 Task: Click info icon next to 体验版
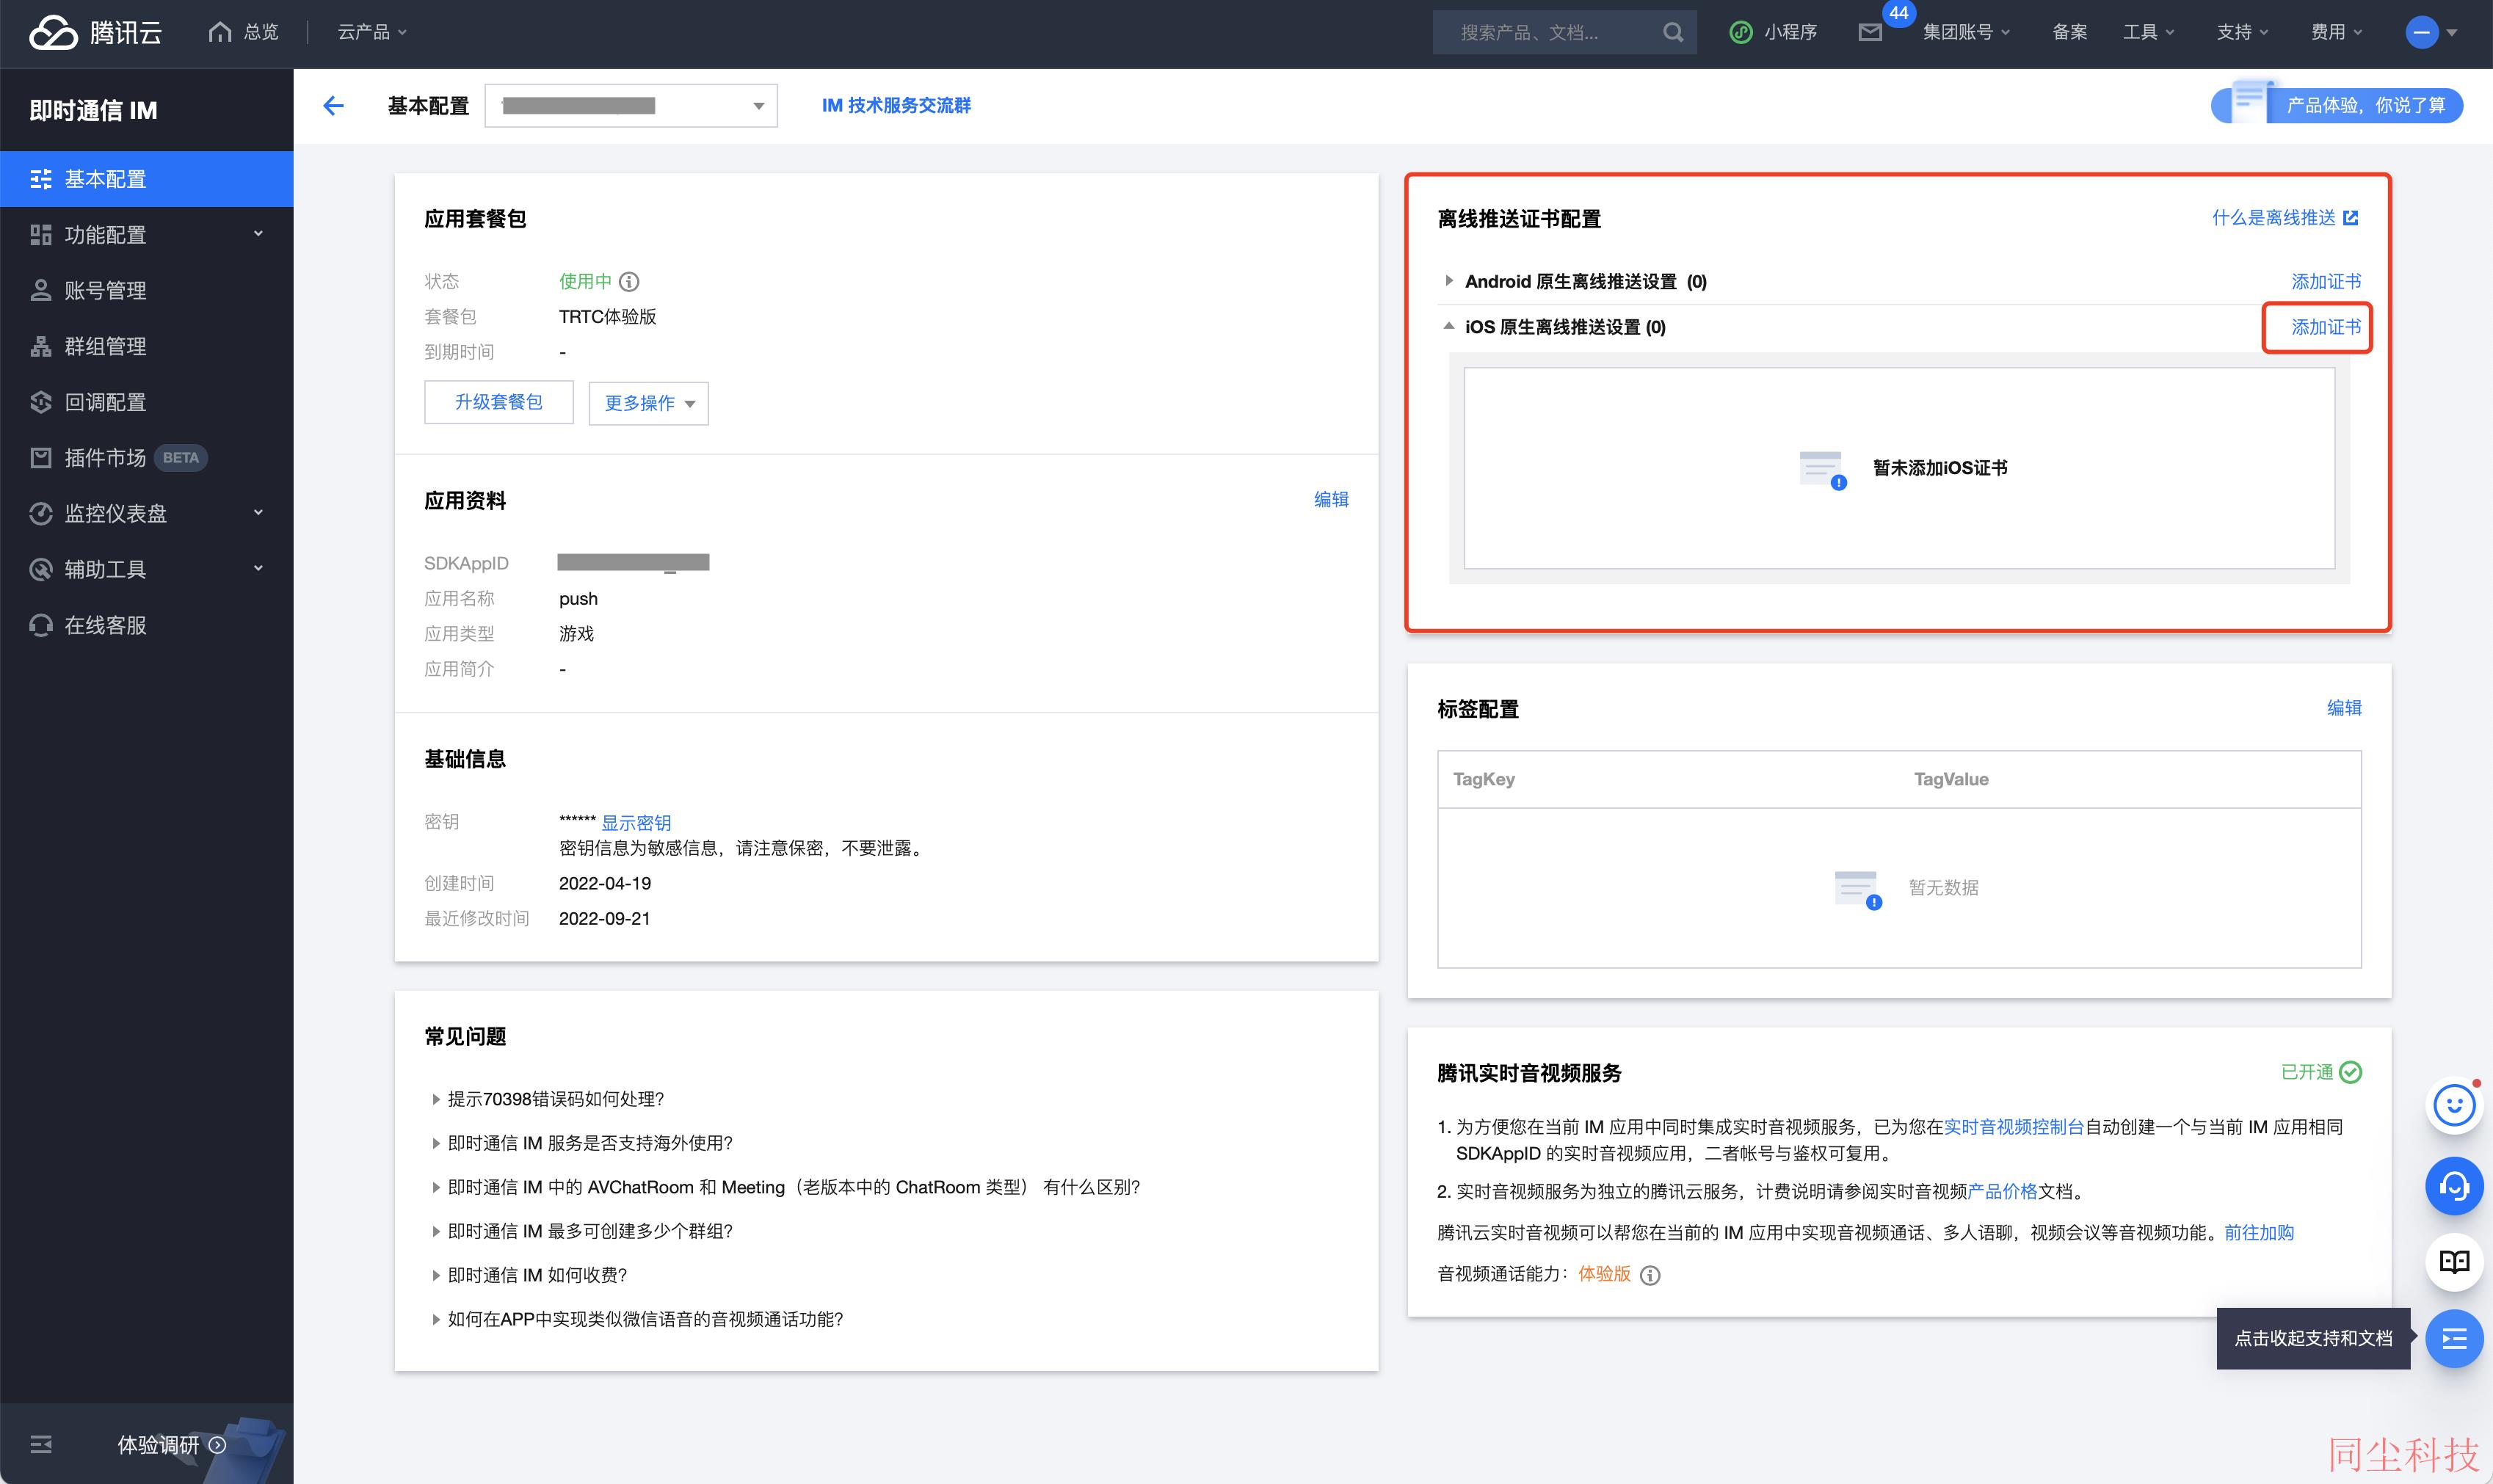[1651, 1275]
